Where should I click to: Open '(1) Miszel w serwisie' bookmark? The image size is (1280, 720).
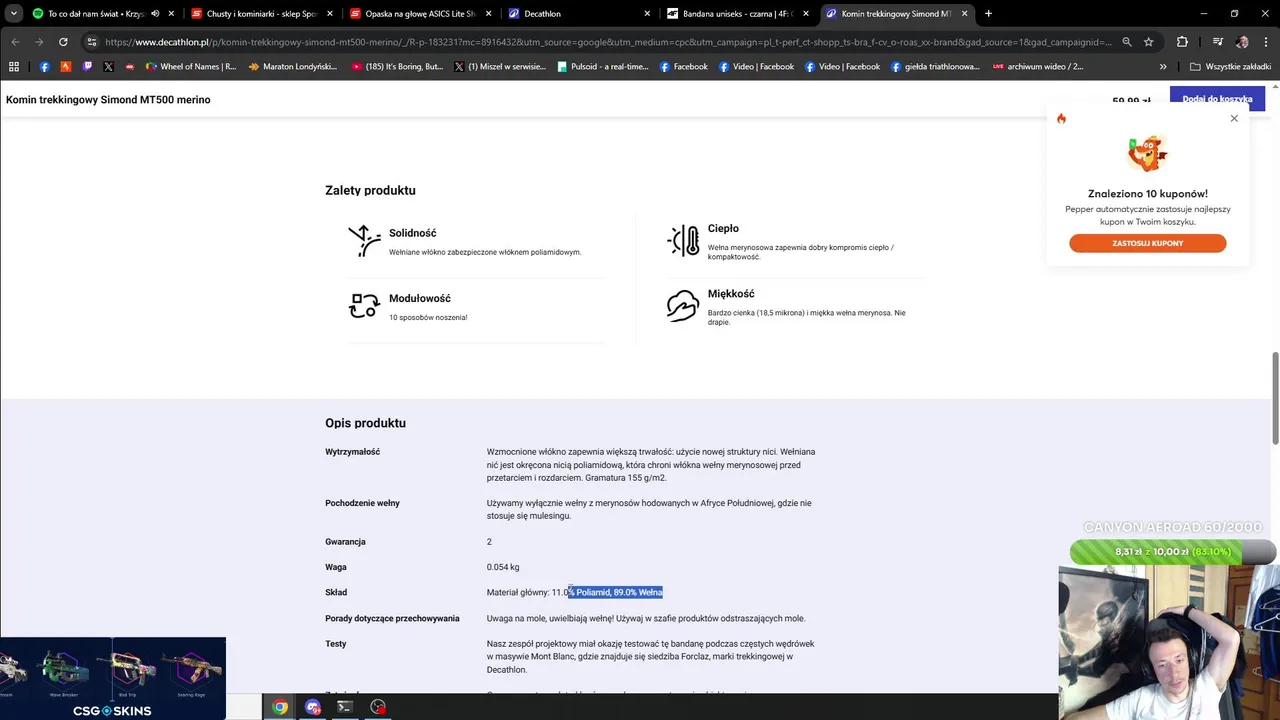pyautogui.click(x=500, y=67)
